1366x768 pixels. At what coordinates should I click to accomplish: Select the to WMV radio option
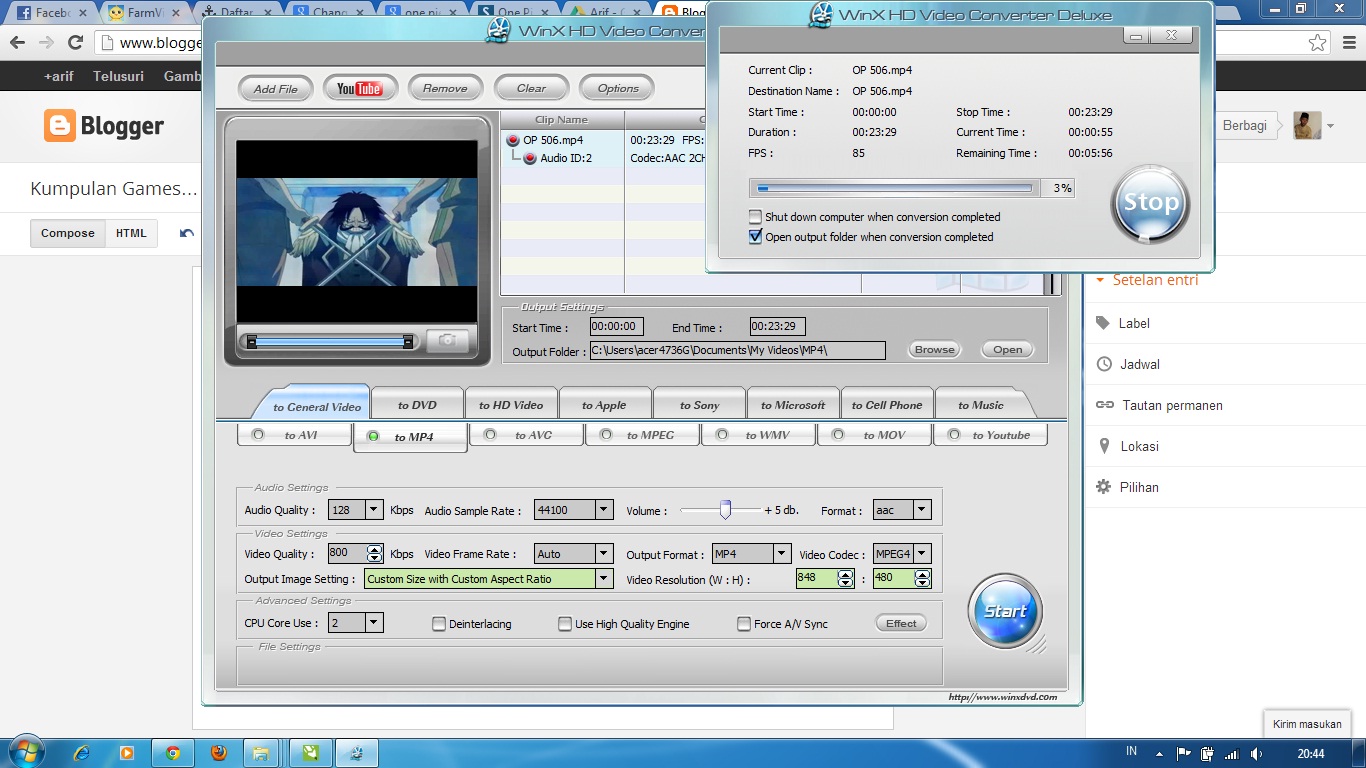click(x=722, y=435)
